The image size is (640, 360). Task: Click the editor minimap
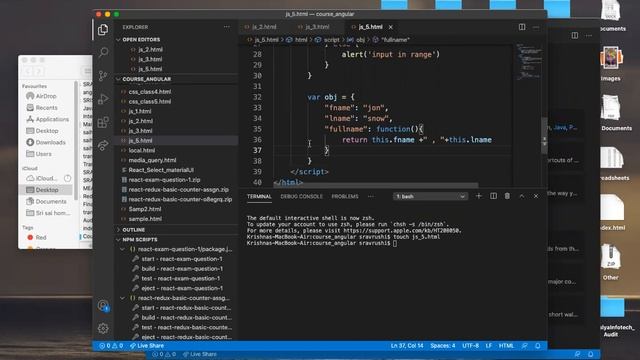[529, 61]
